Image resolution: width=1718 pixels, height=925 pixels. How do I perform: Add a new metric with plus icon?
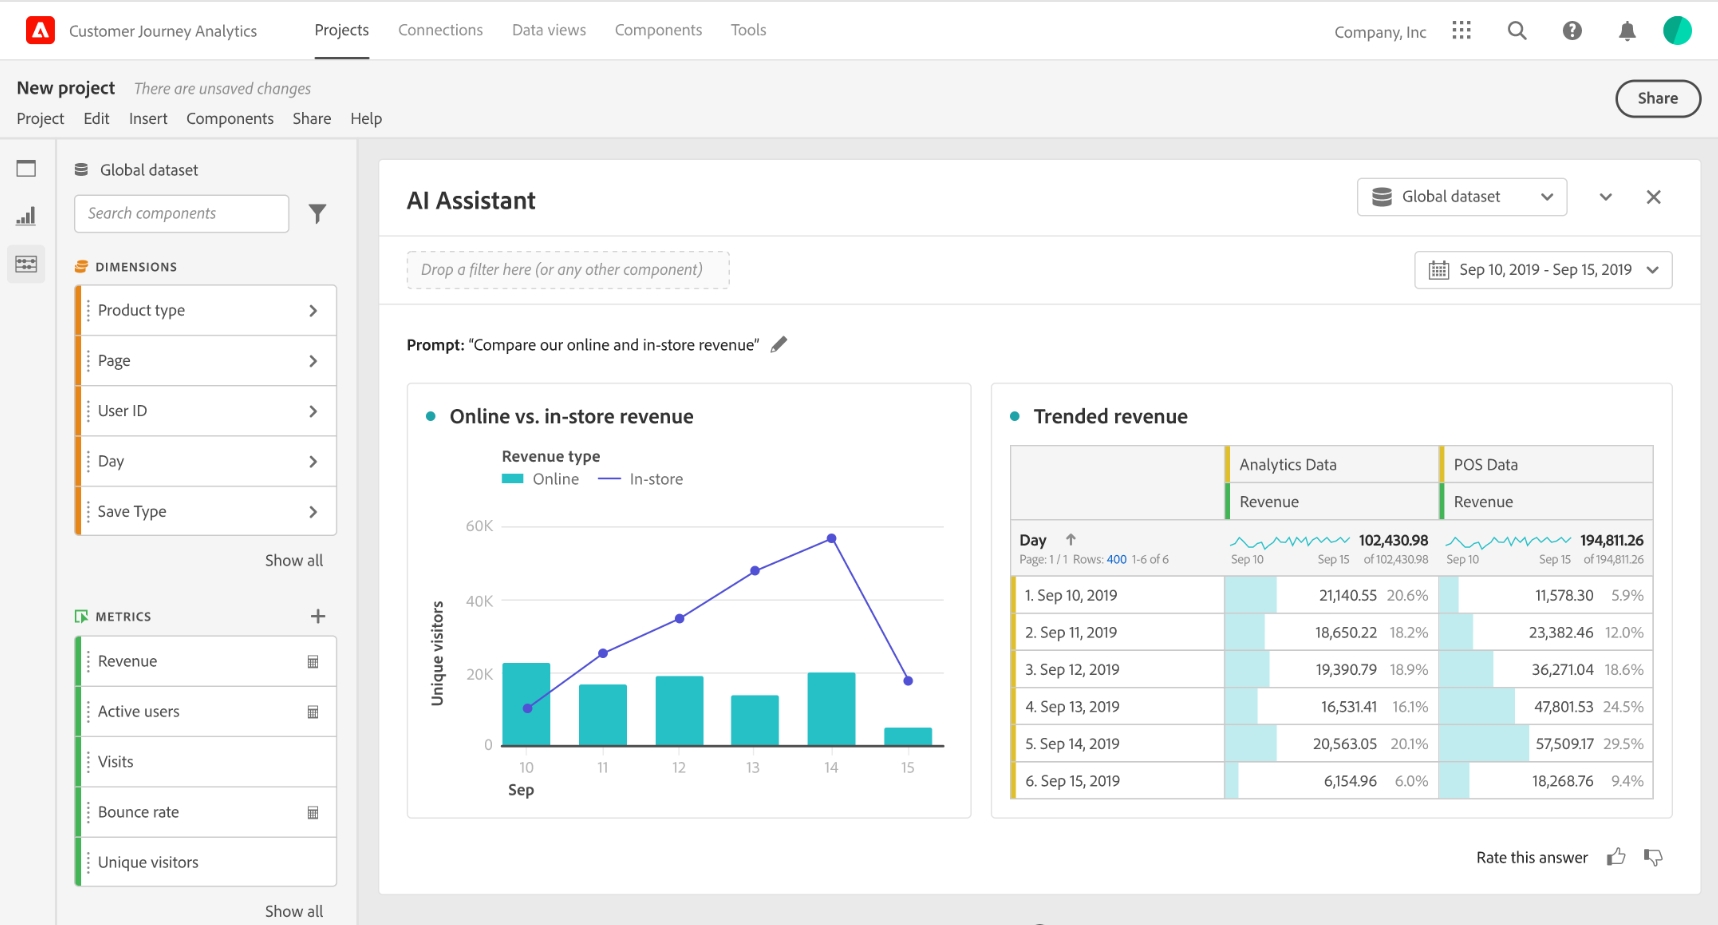(318, 616)
